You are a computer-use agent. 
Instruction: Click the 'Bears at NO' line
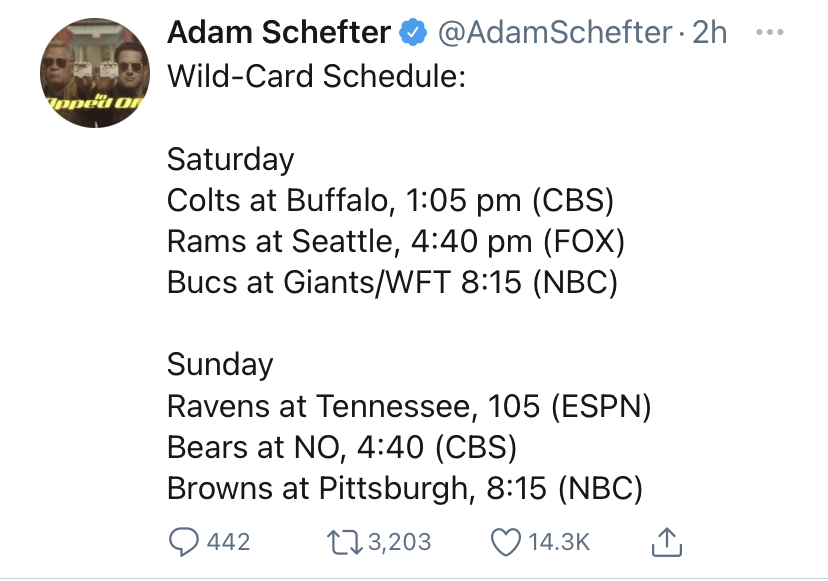coord(341,447)
